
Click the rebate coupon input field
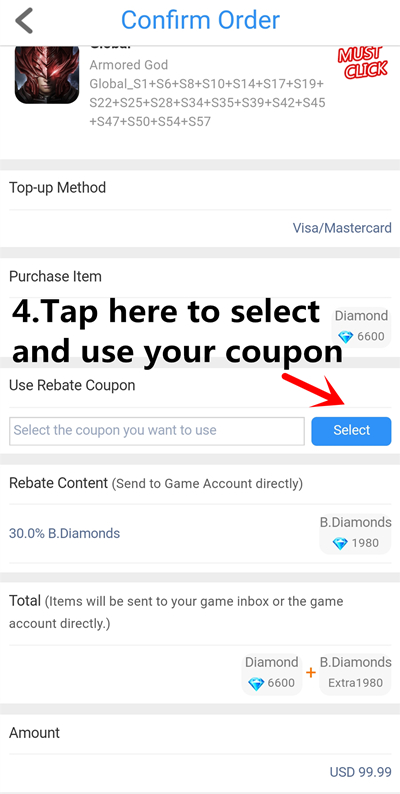pyautogui.click(x=157, y=431)
